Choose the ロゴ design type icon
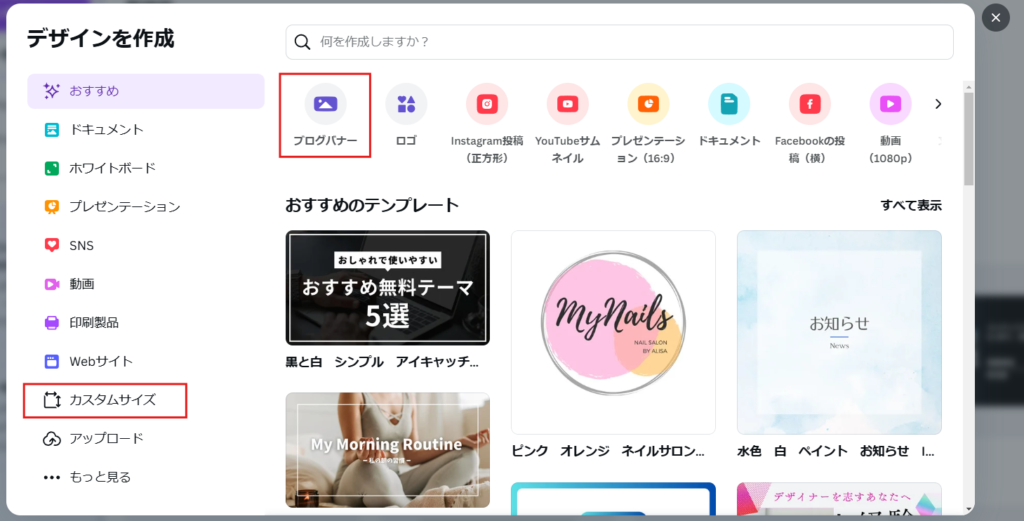 coord(406,104)
